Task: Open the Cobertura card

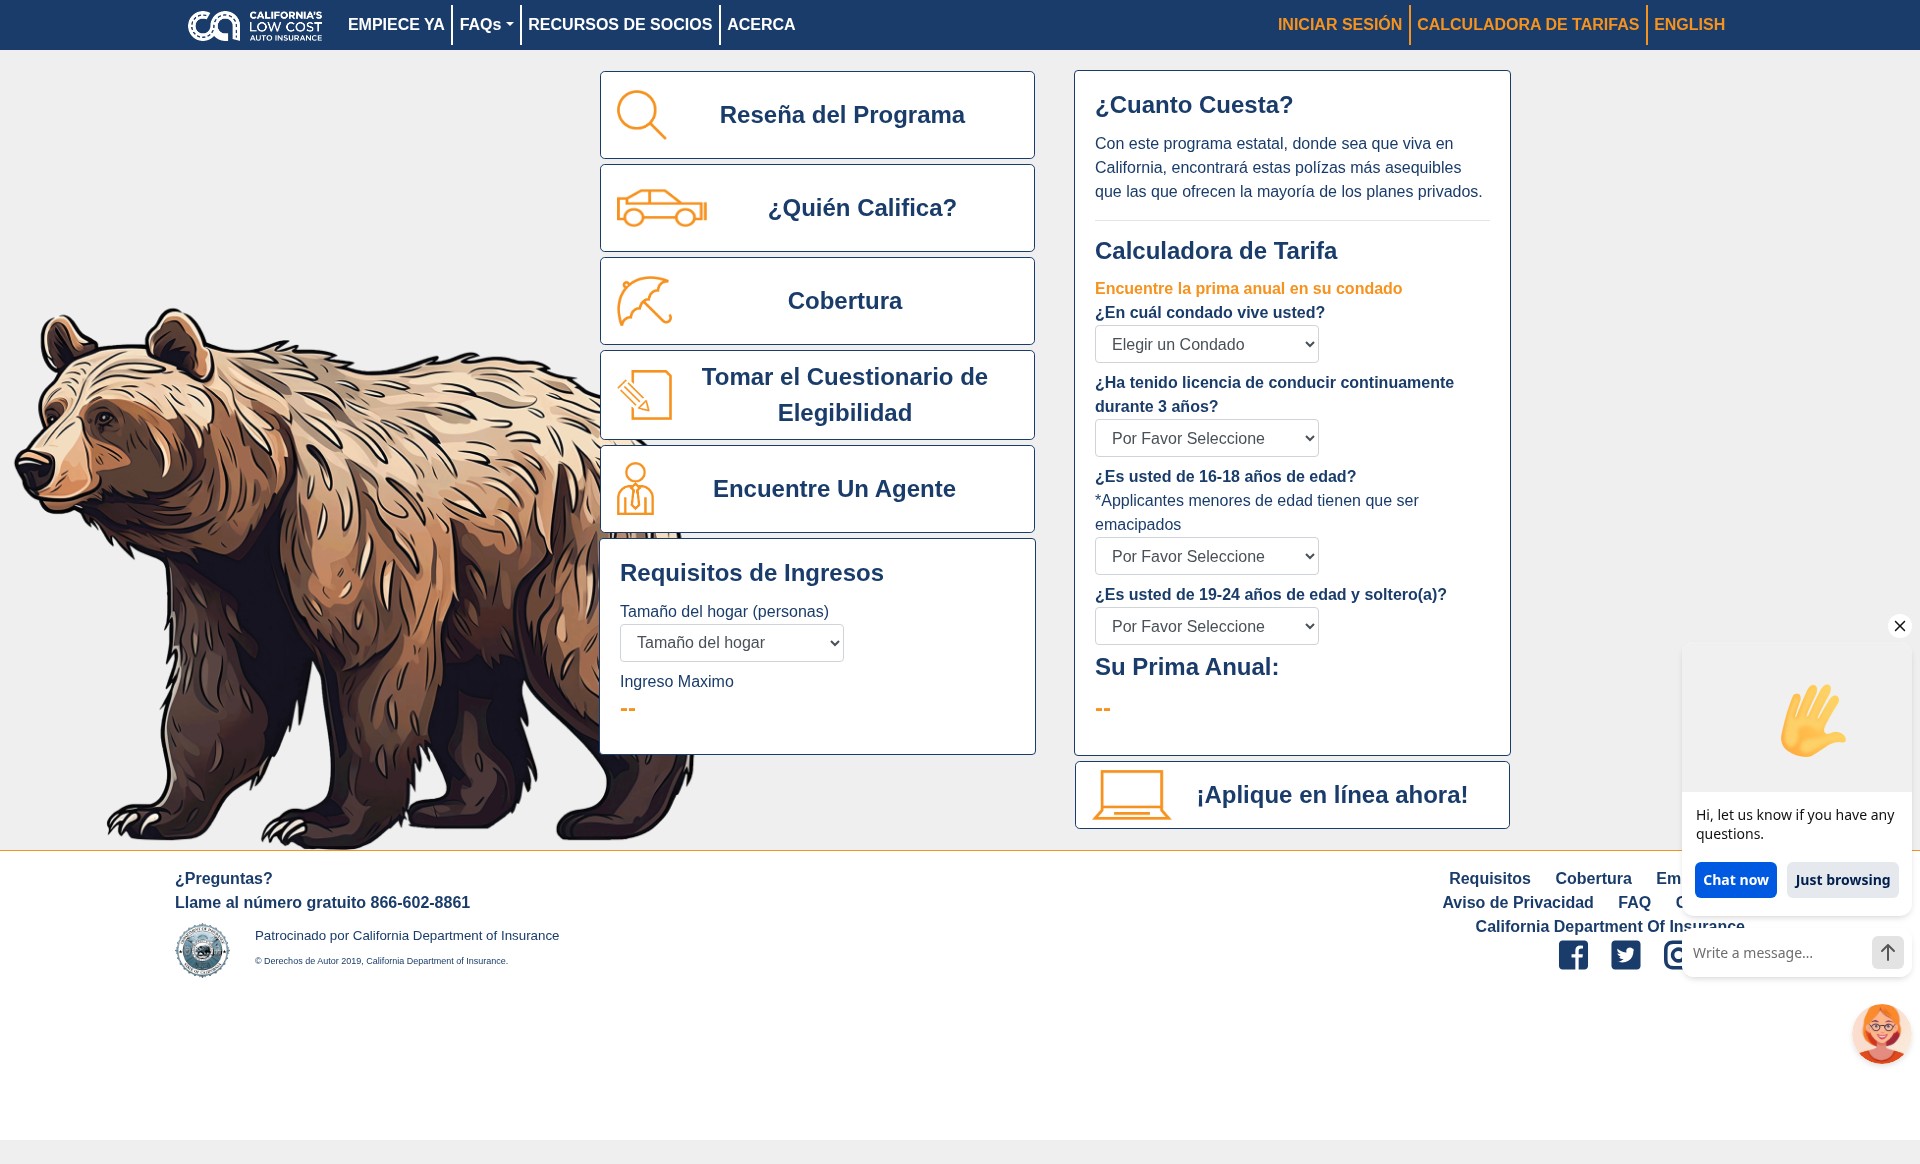Action: click(x=817, y=301)
